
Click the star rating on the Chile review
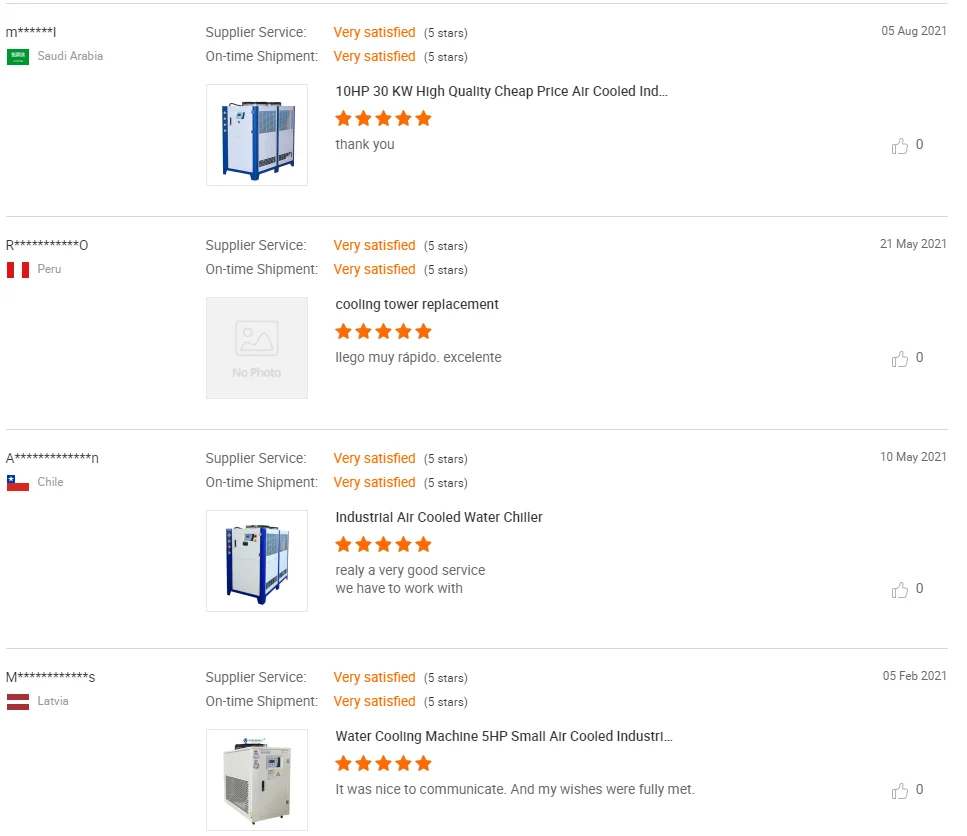point(383,544)
